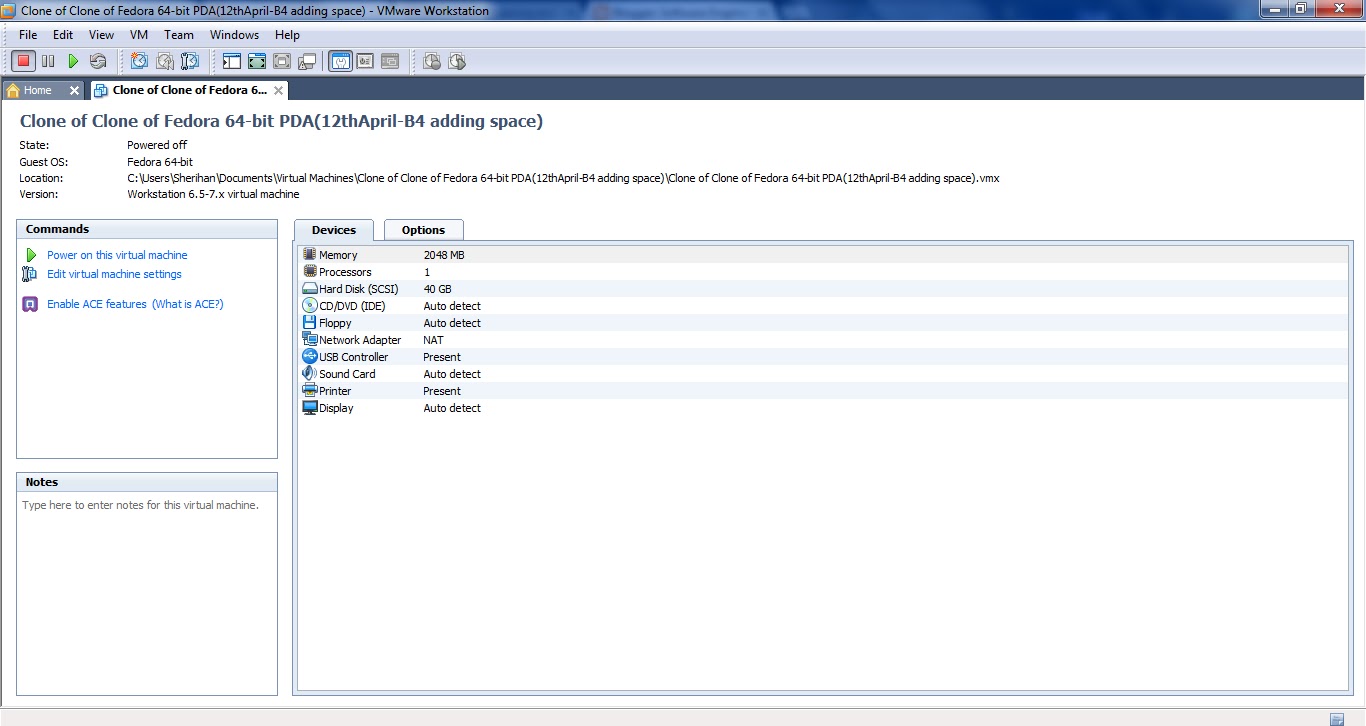Click the Reset virtual machine toolbar icon
This screenshot has width=1366, height=726.
point(98,61)
